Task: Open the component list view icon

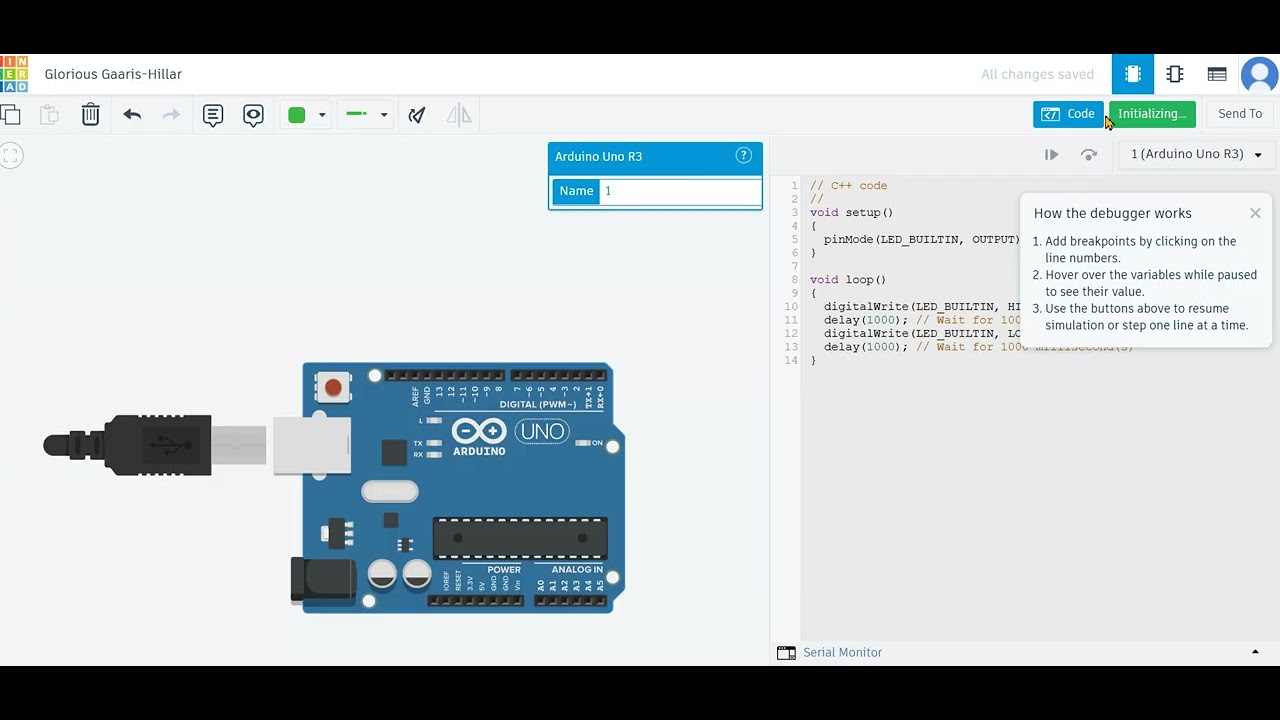Action: [1217, 74]
